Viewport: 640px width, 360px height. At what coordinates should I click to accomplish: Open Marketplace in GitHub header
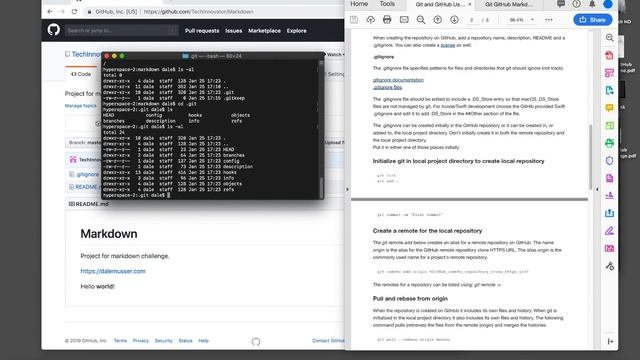click(264, 31)
